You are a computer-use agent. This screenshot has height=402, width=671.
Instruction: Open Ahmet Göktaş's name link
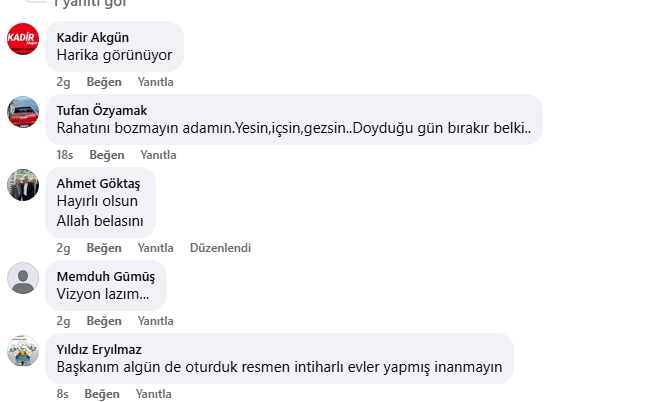pyautogui.click(x=98, y=184)
